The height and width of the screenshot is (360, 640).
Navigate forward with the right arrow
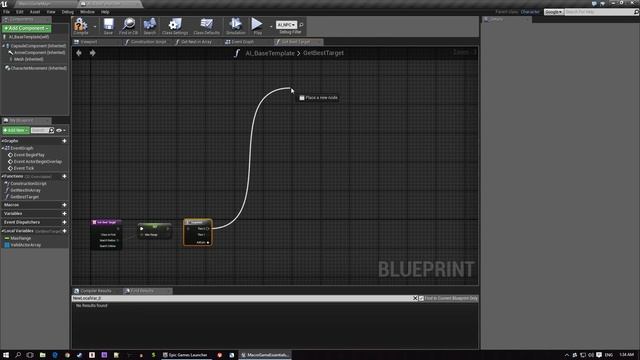93,53
